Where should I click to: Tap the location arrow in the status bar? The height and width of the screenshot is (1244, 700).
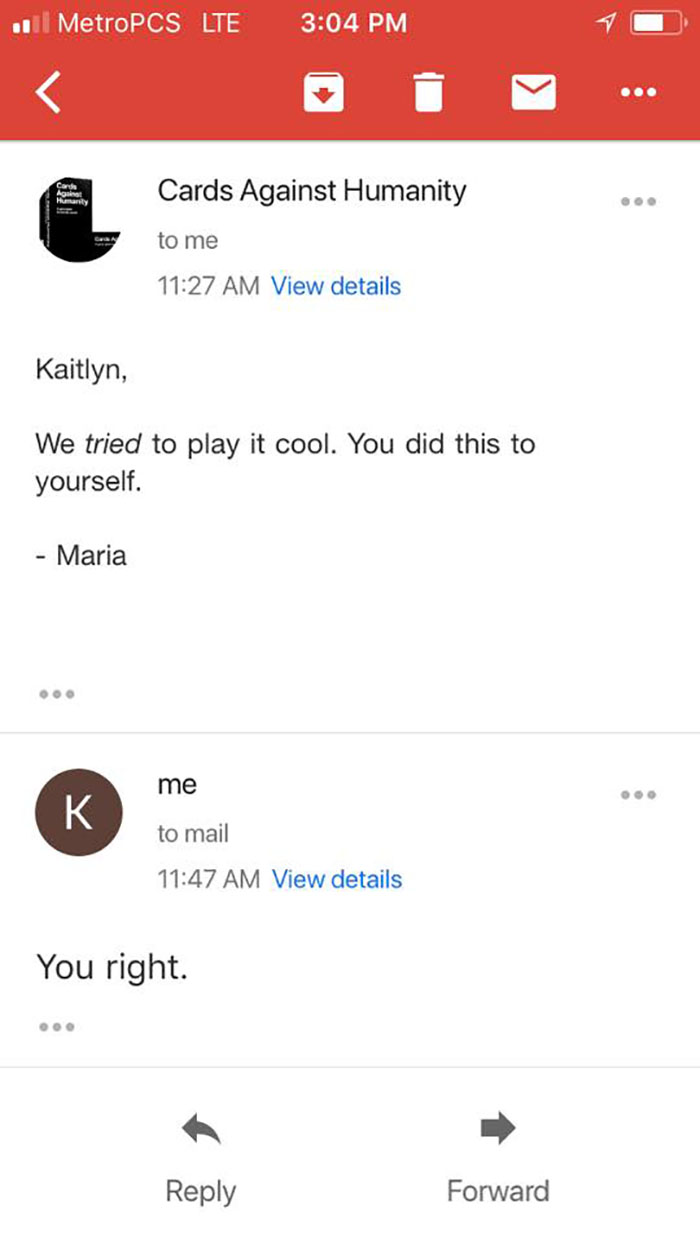(606, 22)
